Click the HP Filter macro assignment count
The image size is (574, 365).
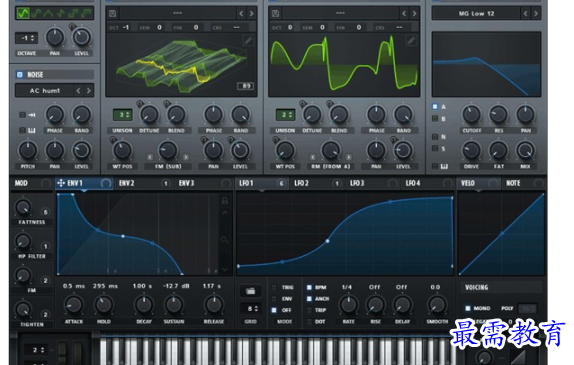pyautogui.click(x=45, y=246)
